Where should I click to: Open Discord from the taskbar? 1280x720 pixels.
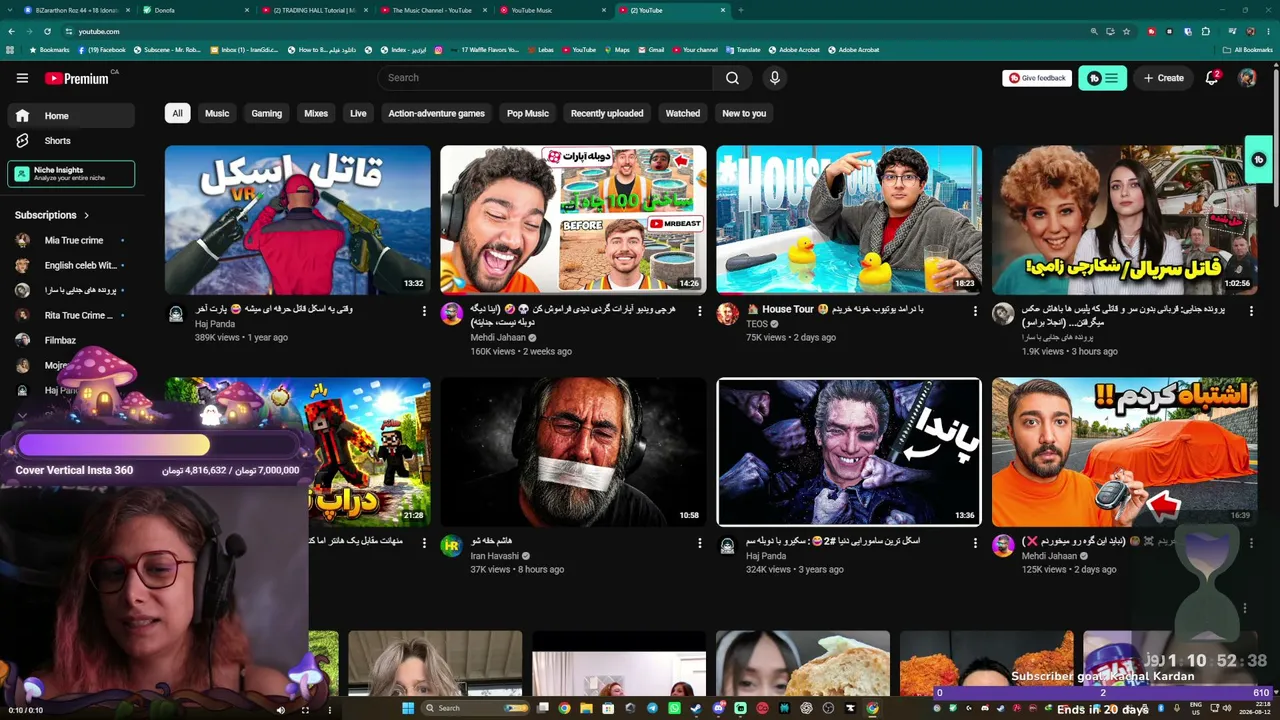pos(718,708)
